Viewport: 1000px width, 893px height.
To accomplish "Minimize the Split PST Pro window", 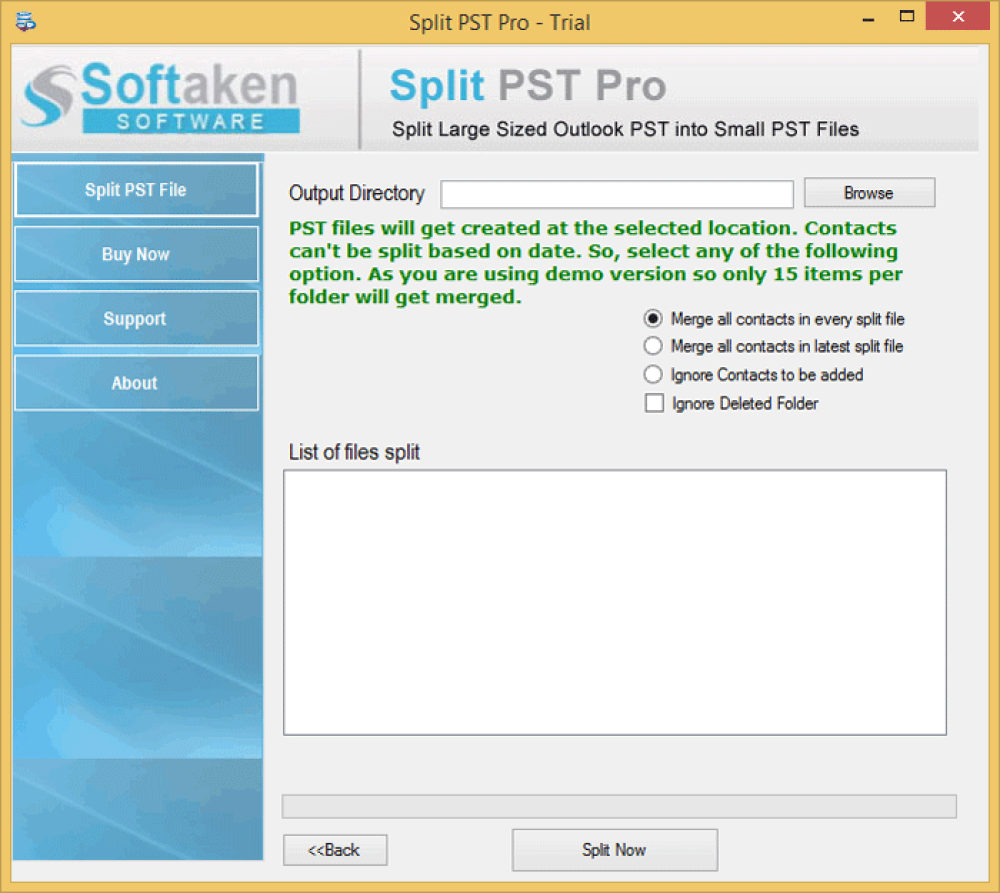I will click(863, 20).
